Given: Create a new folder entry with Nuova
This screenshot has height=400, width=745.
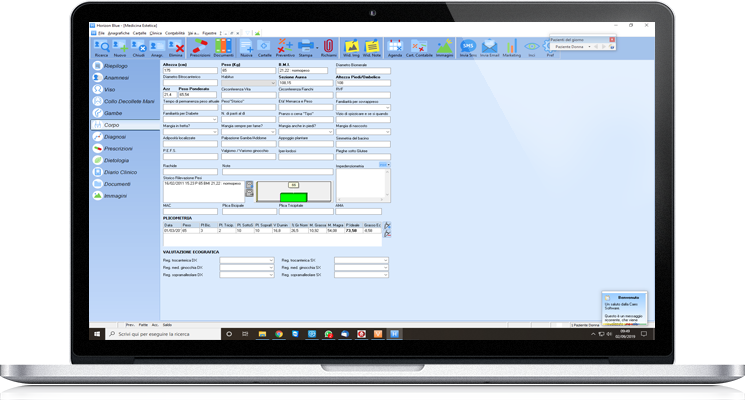Looking at the screenshot, I should [x=246, y=48].
